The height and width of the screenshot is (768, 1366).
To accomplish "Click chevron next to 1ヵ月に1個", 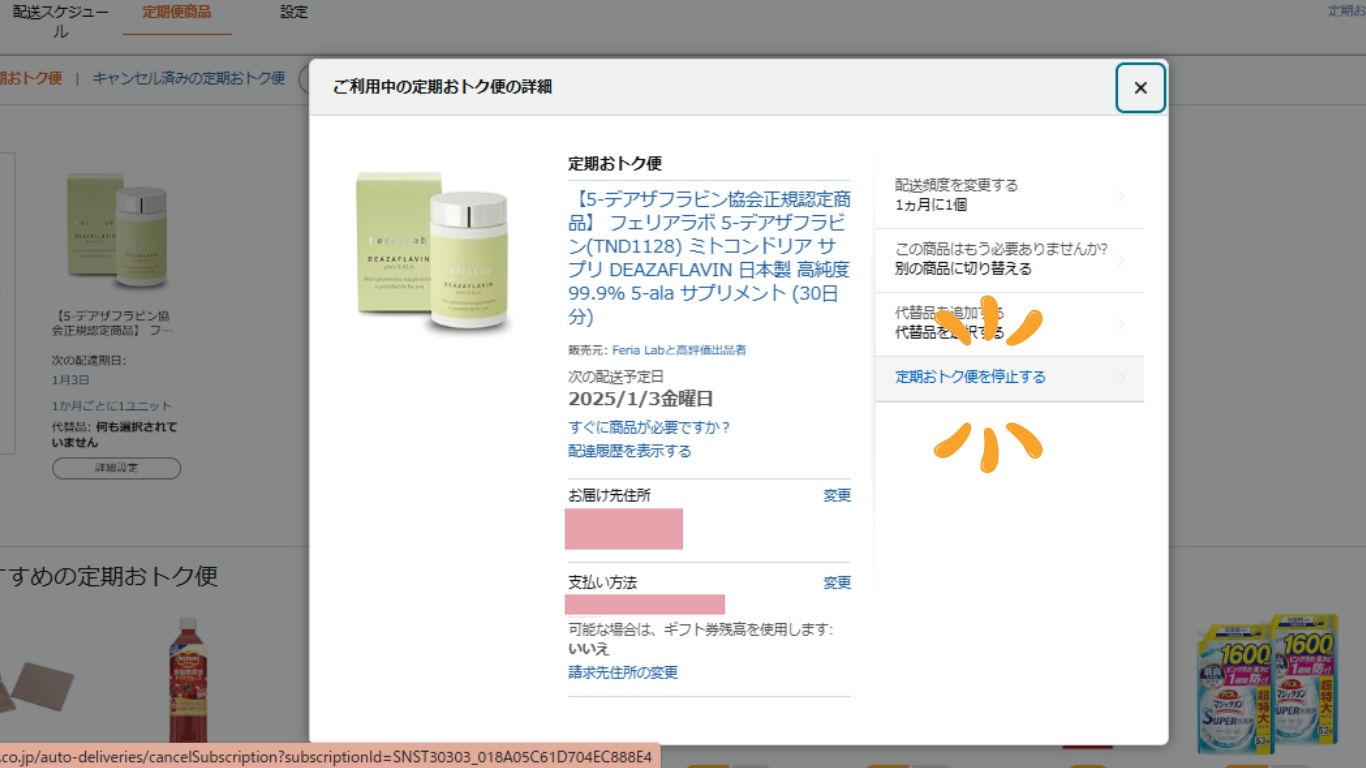I will coord(1121,197).
